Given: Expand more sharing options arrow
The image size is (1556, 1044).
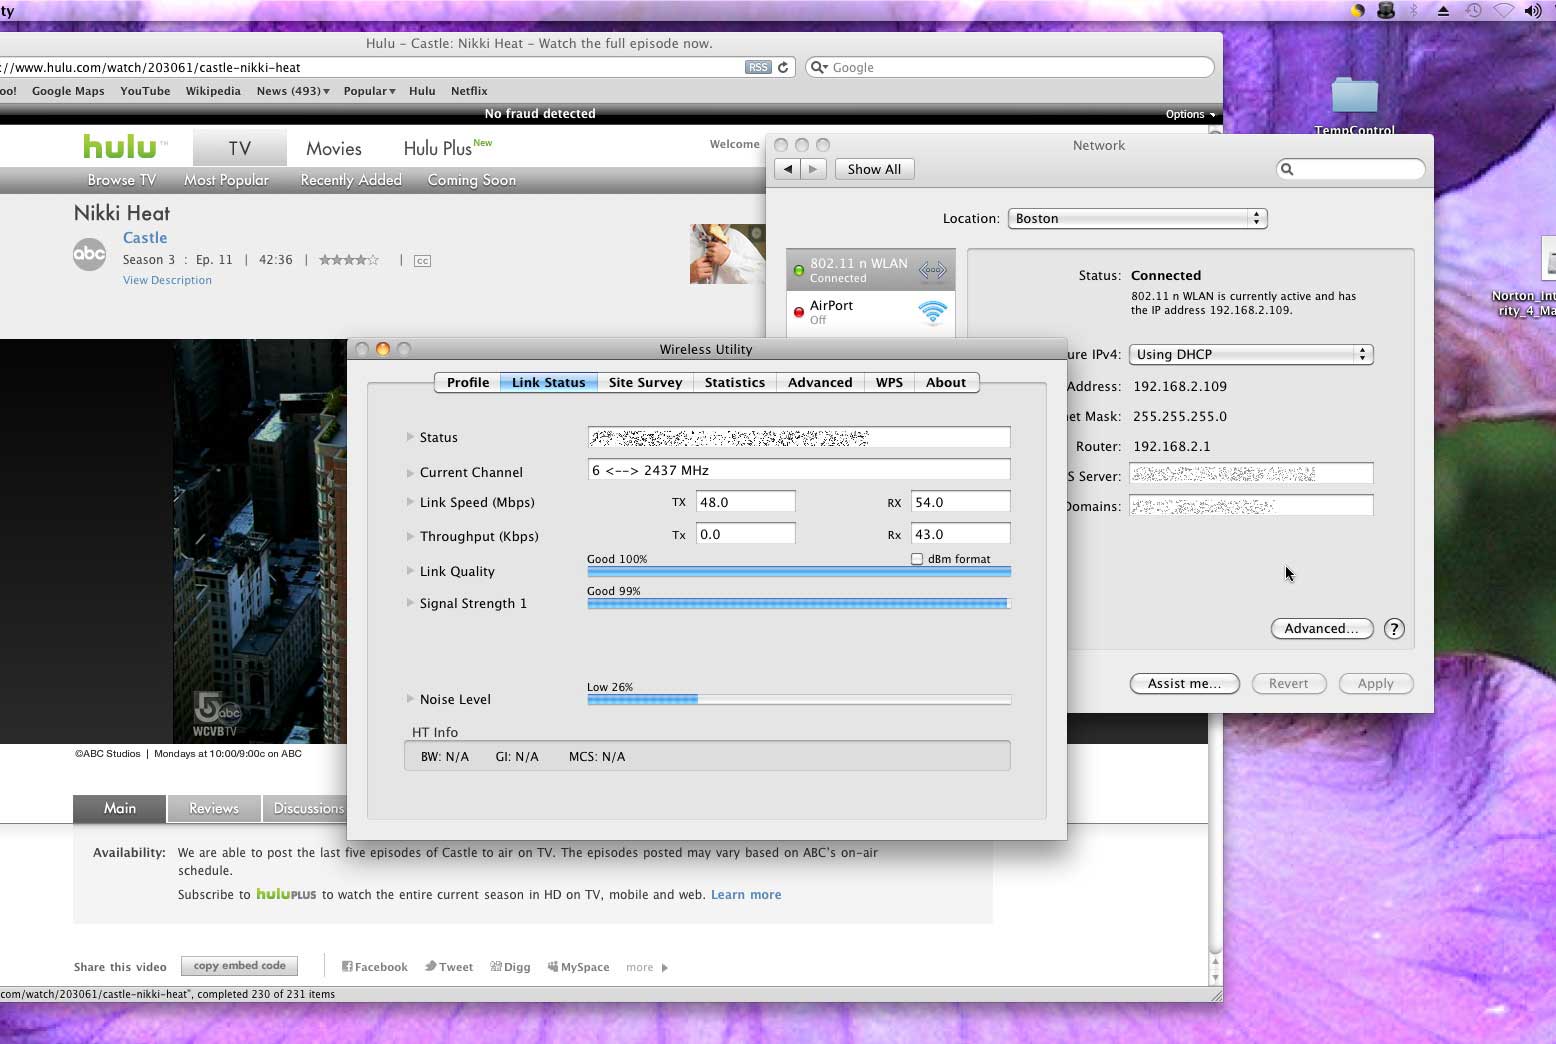Looking at the screenshot, I should click(665, 967).
